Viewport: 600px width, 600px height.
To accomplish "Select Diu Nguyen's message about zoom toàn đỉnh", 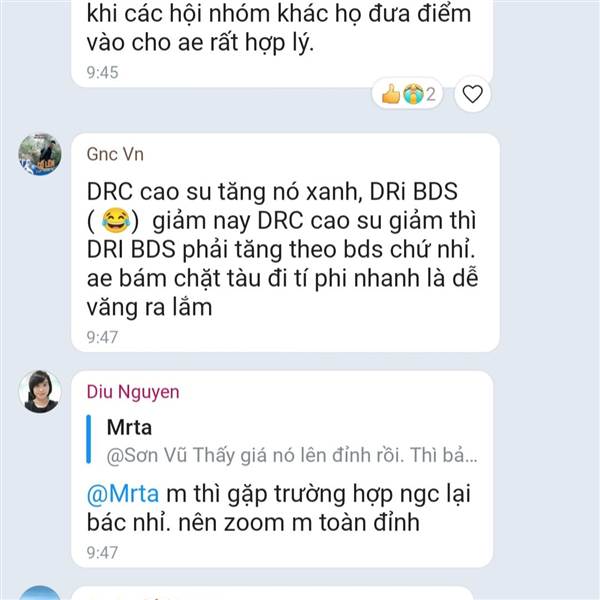I will coord(282,469).
